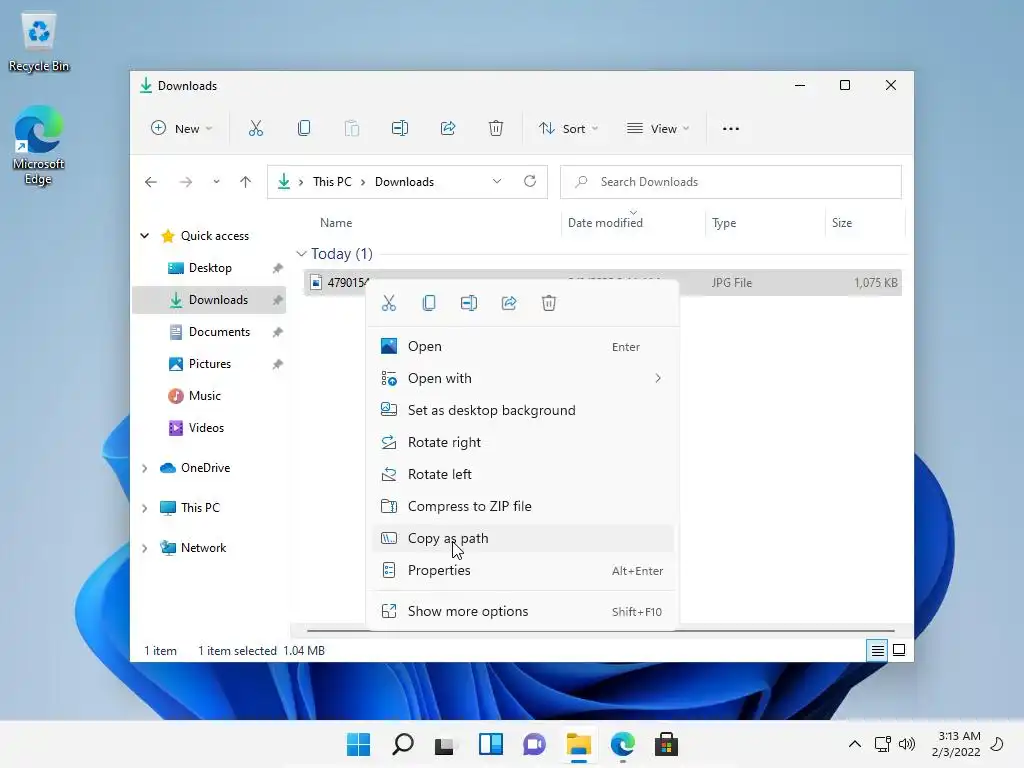Click the Search Downloads field

click(x=731, y=182)
